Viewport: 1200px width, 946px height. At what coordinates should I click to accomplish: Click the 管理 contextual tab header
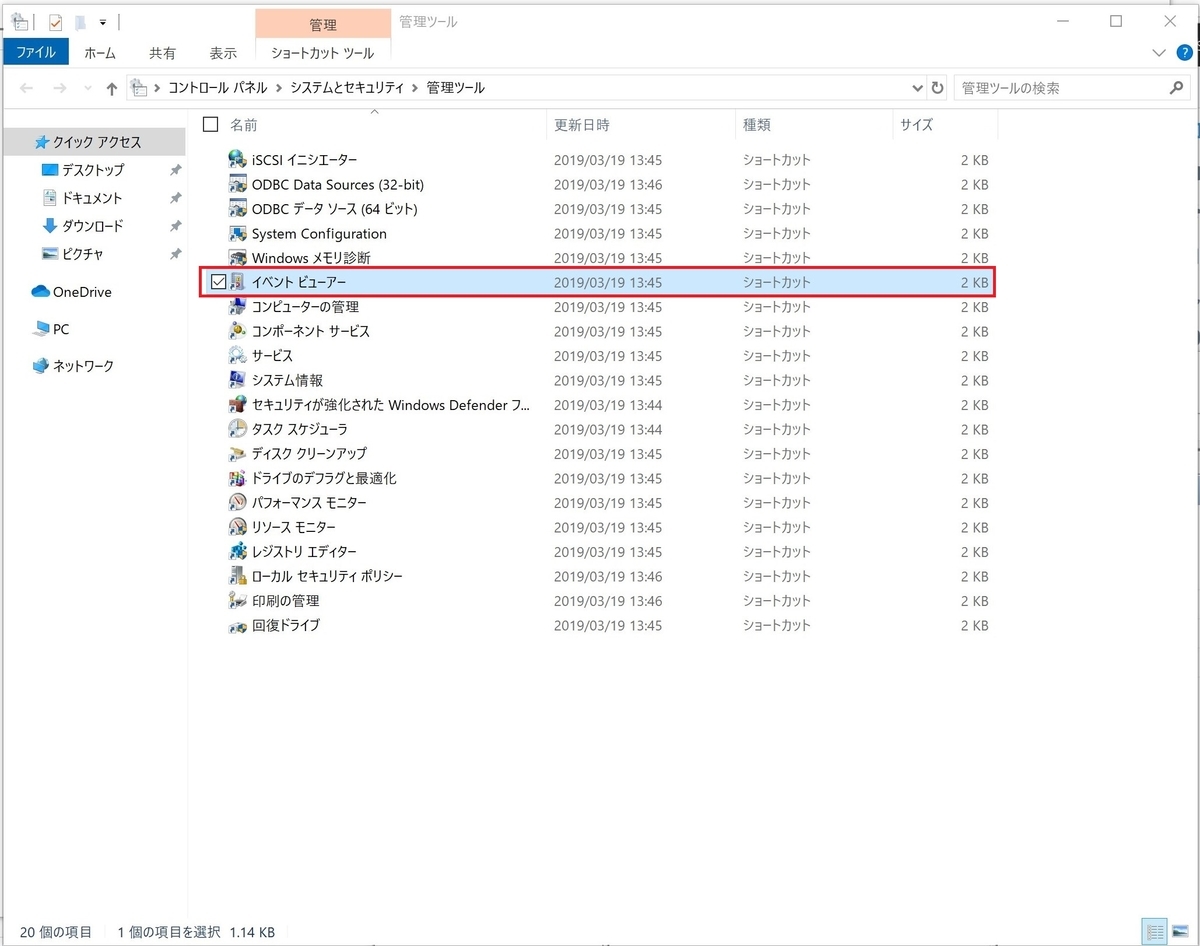[x=323, y=23]
